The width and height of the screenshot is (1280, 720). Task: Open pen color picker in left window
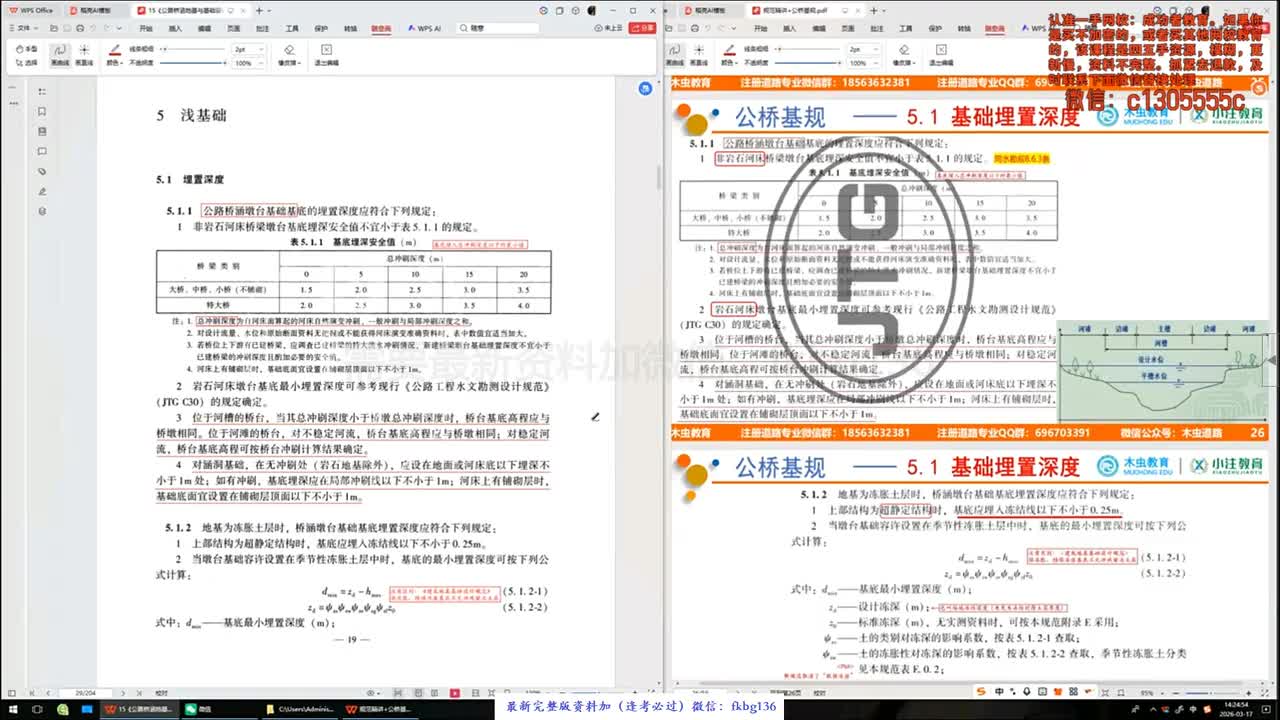pos(113,54)
